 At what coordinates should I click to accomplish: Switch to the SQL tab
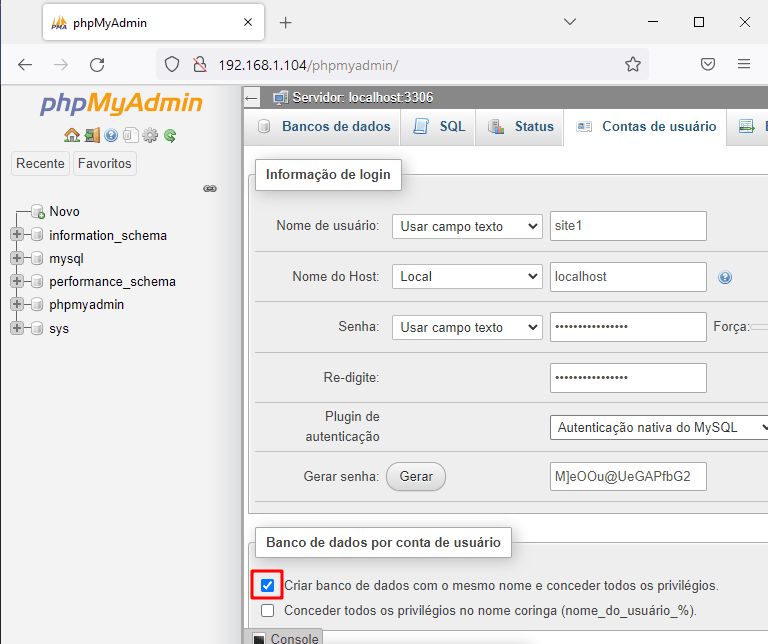click(438, 126)
